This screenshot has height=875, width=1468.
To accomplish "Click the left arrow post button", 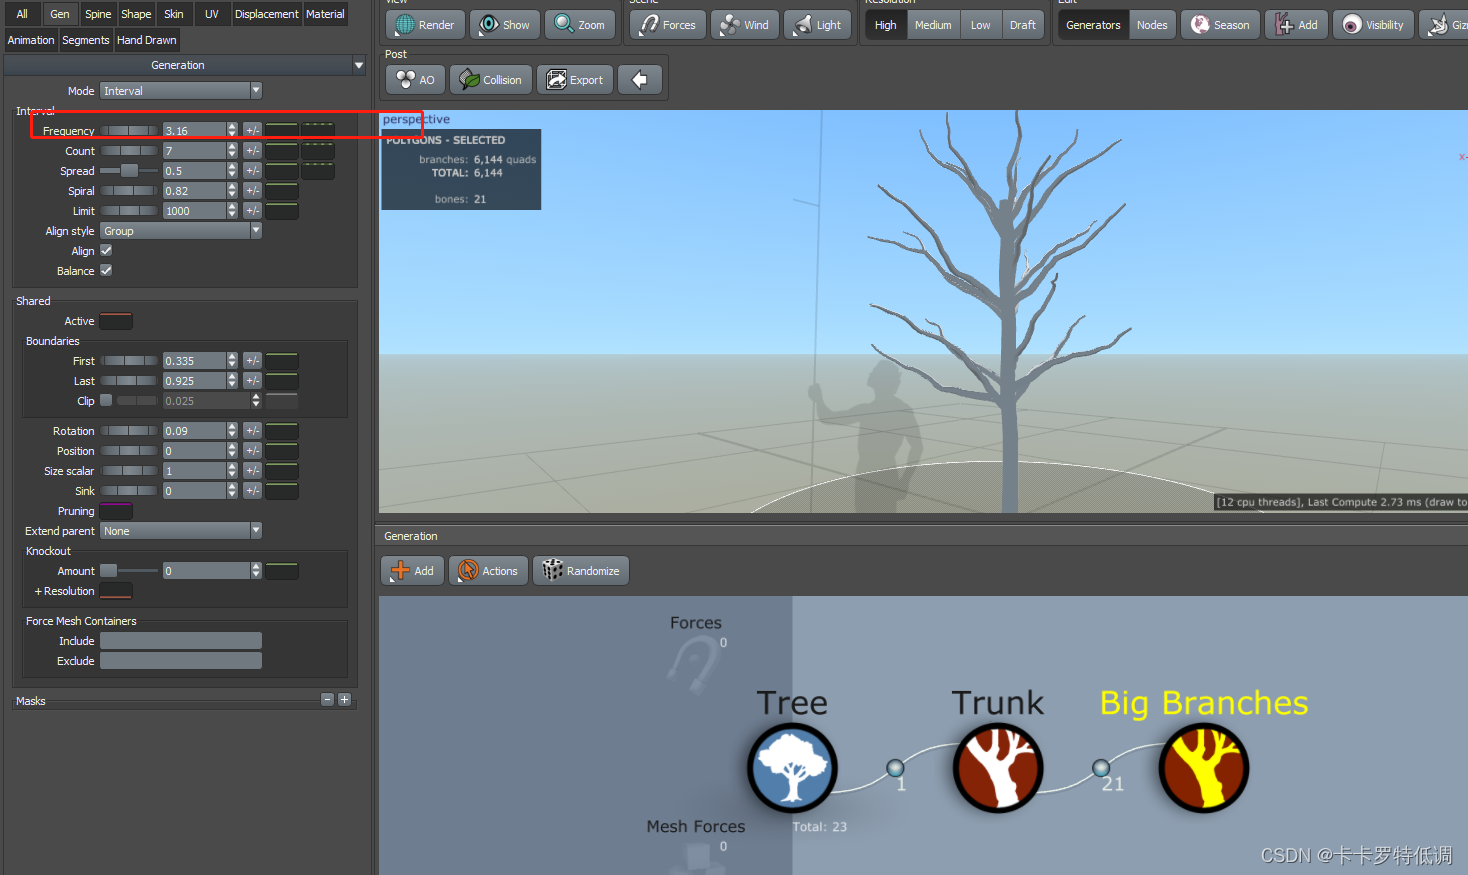I will pos(640,80).
